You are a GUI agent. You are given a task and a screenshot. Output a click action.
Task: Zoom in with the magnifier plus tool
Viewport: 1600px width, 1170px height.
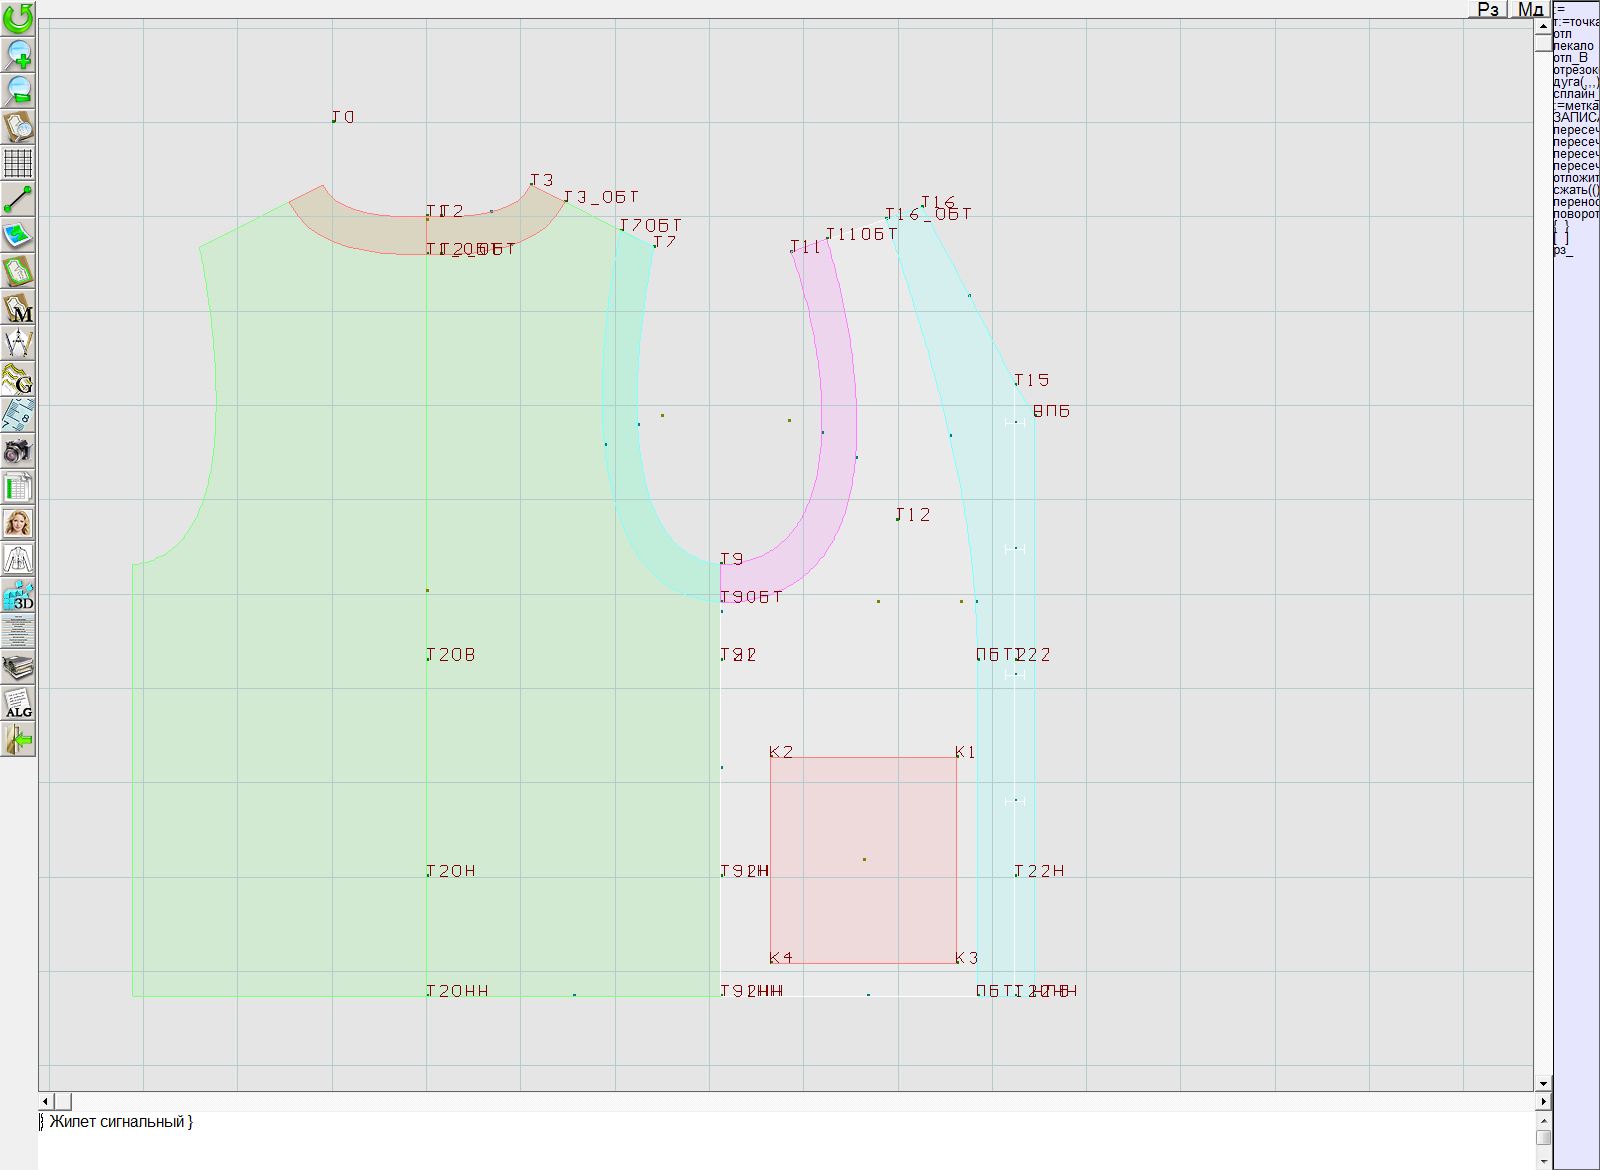[18, 54]
